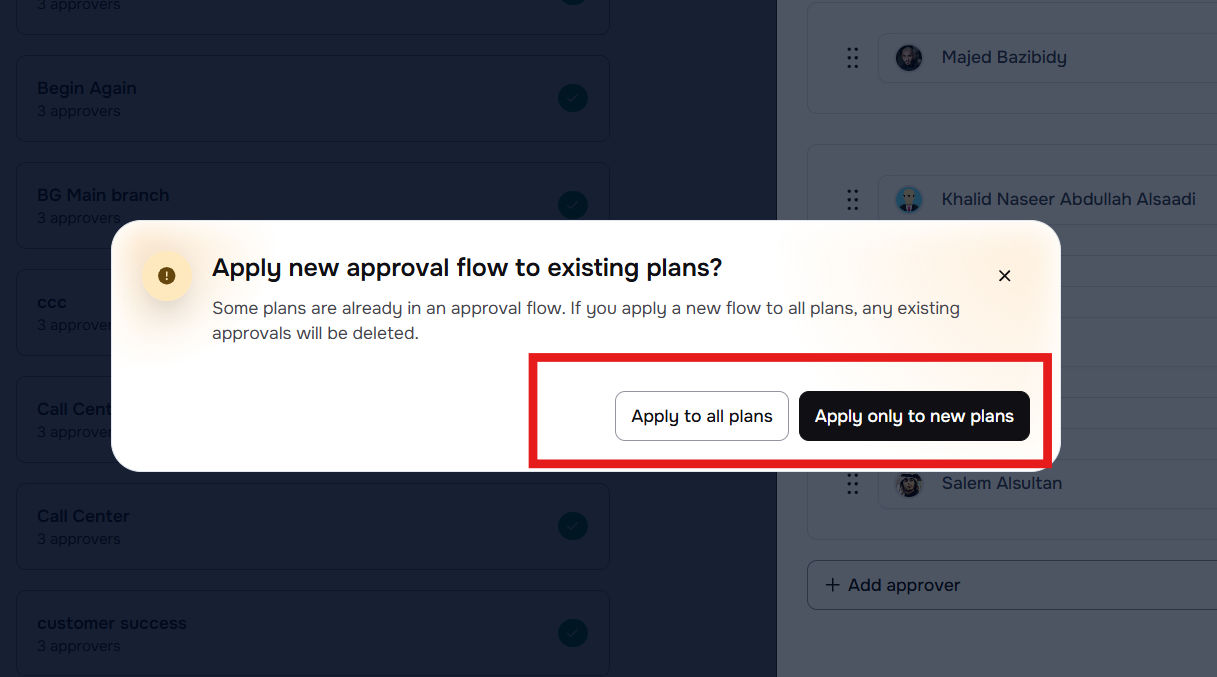Click the drag handle beside Khalid Naseer

coord(852,200)
